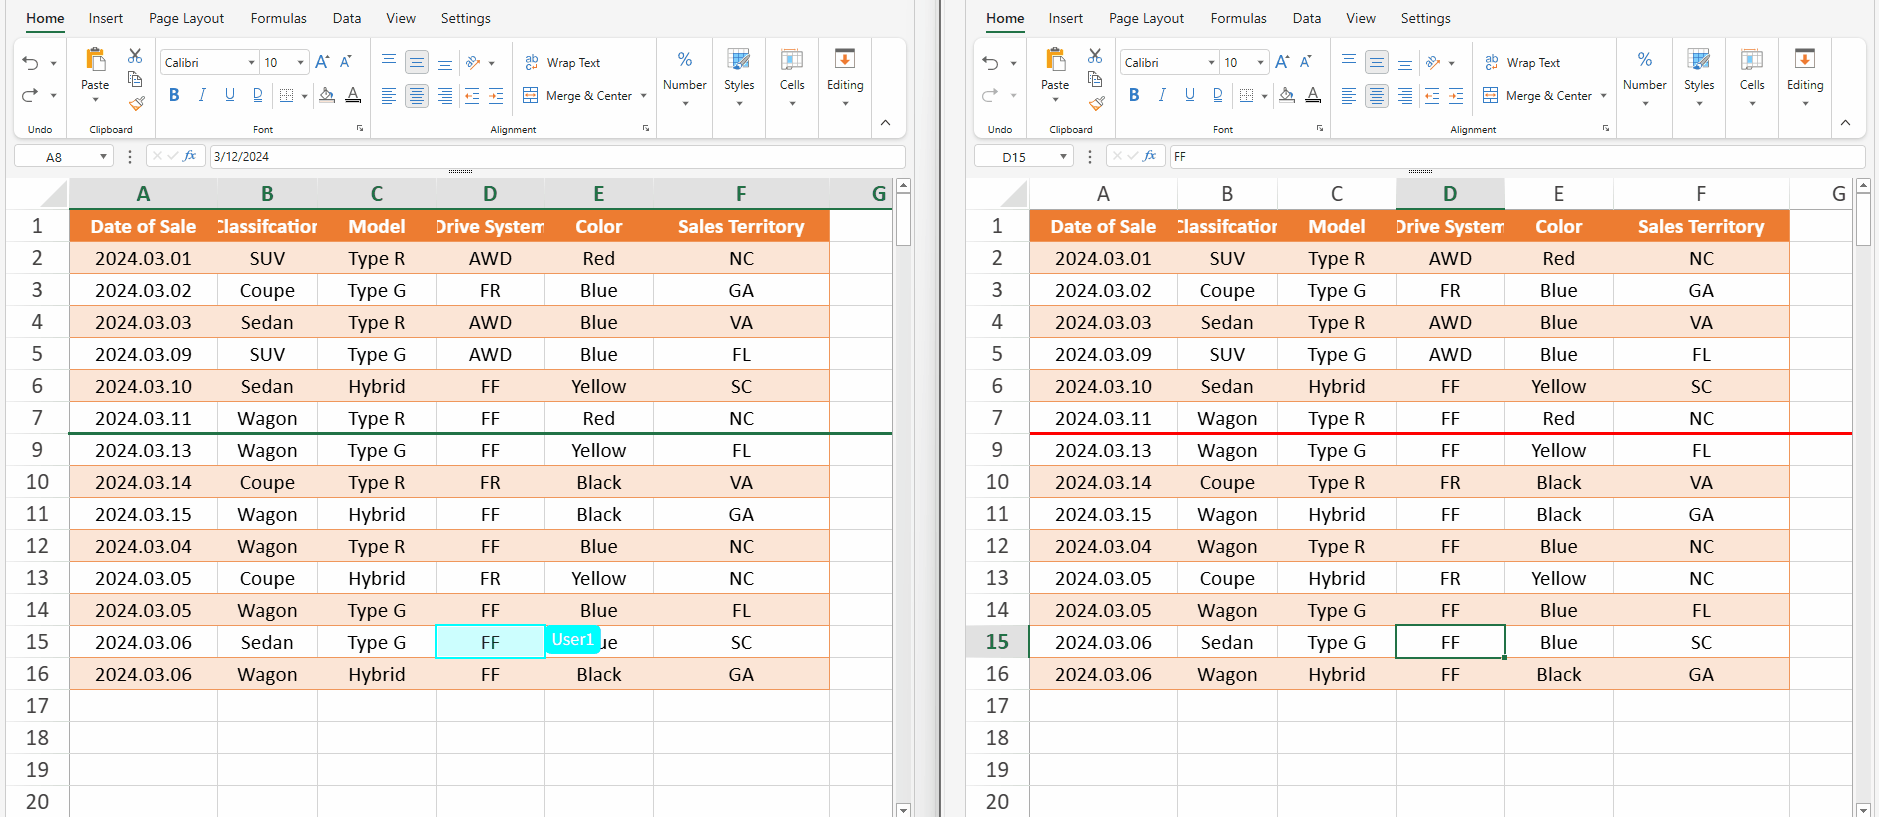
Task: Toggle Underline in the right window
Action: 1190,95
